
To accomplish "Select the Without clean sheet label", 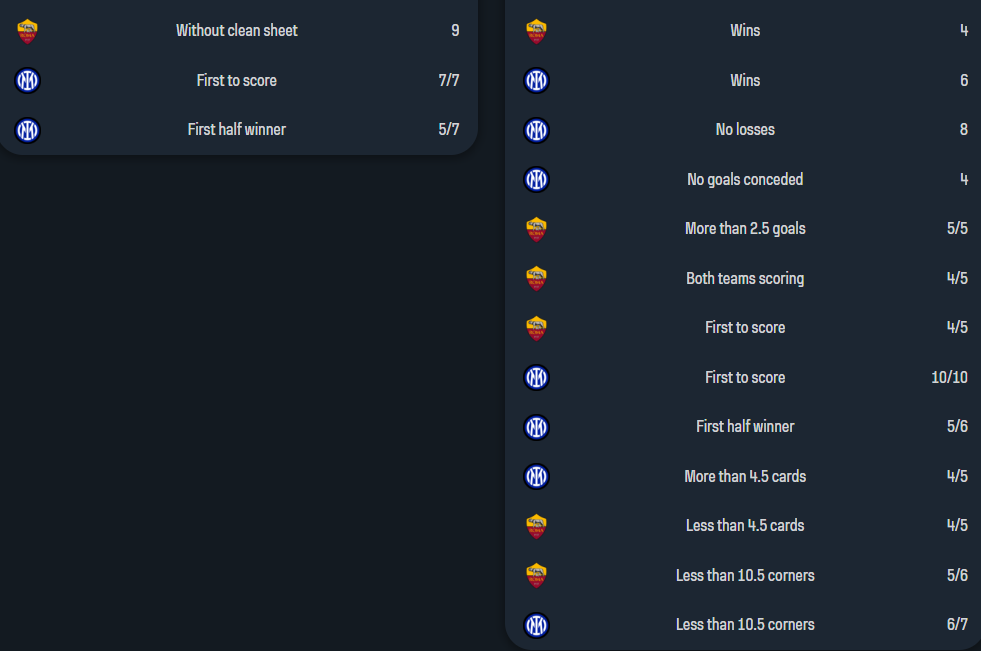I will 237,31.
